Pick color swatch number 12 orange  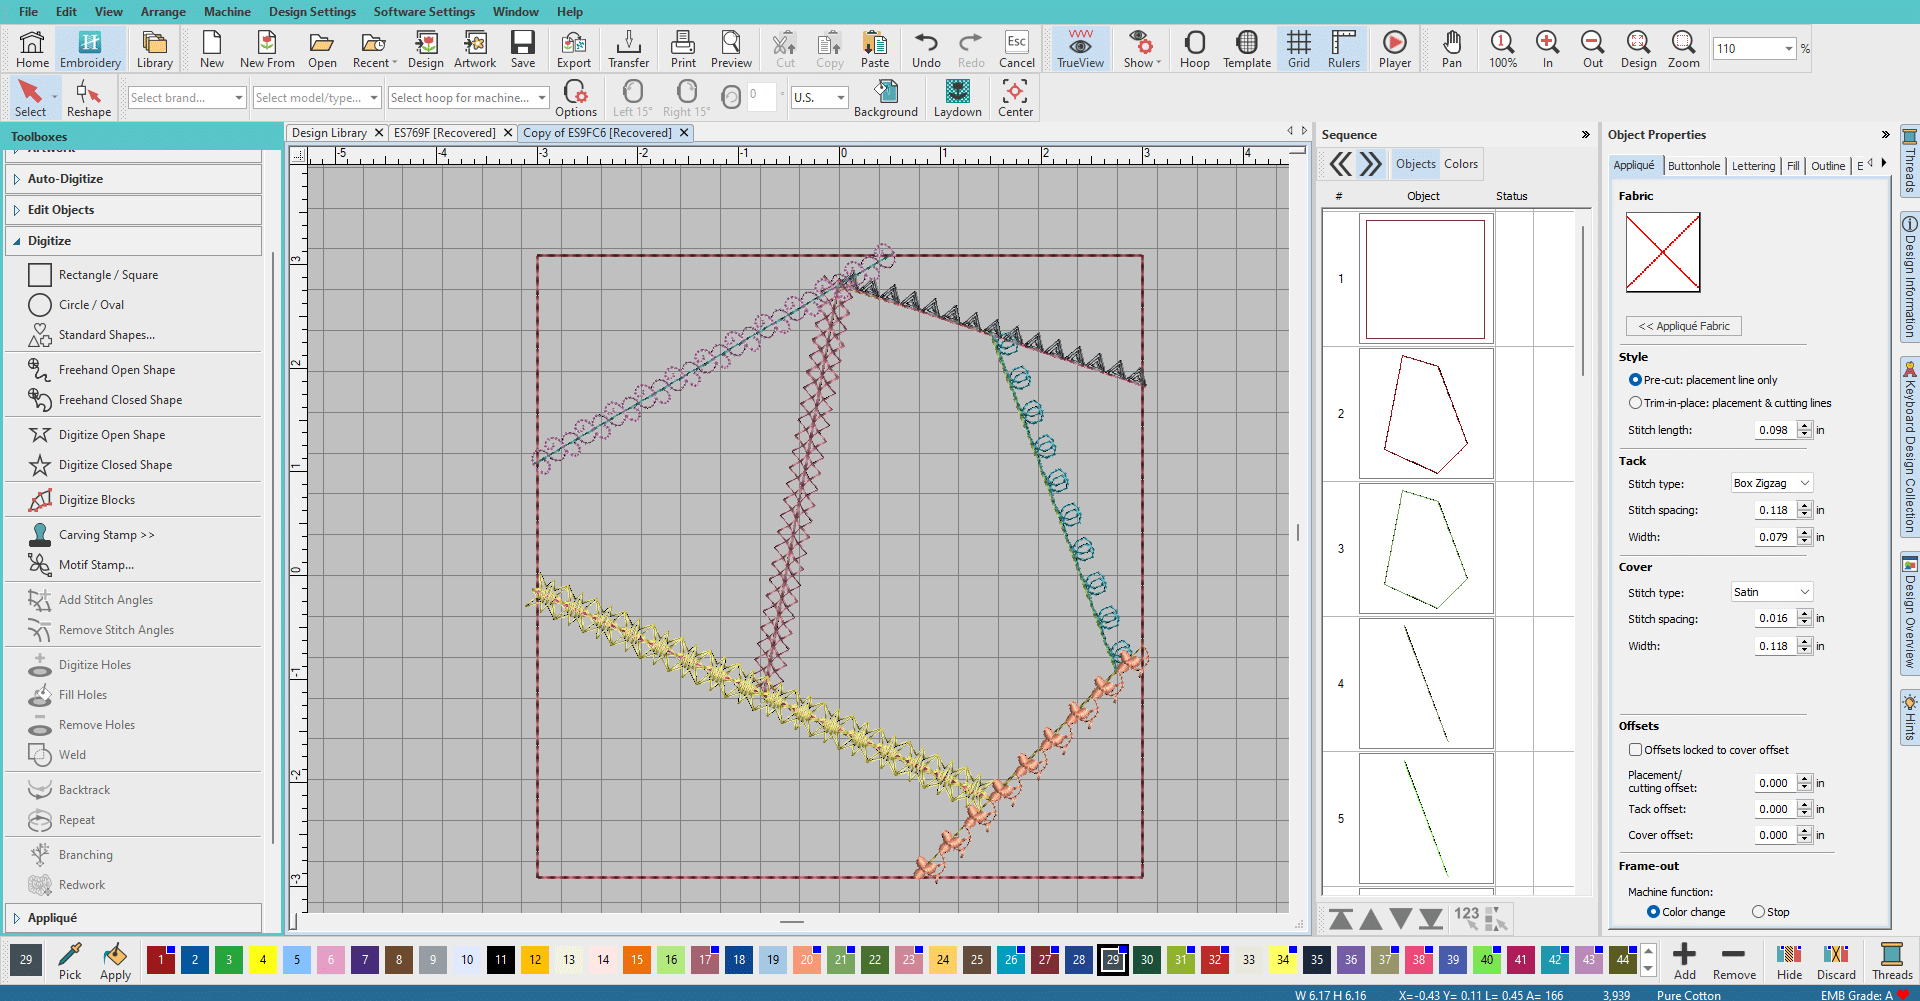click(535, 960)
